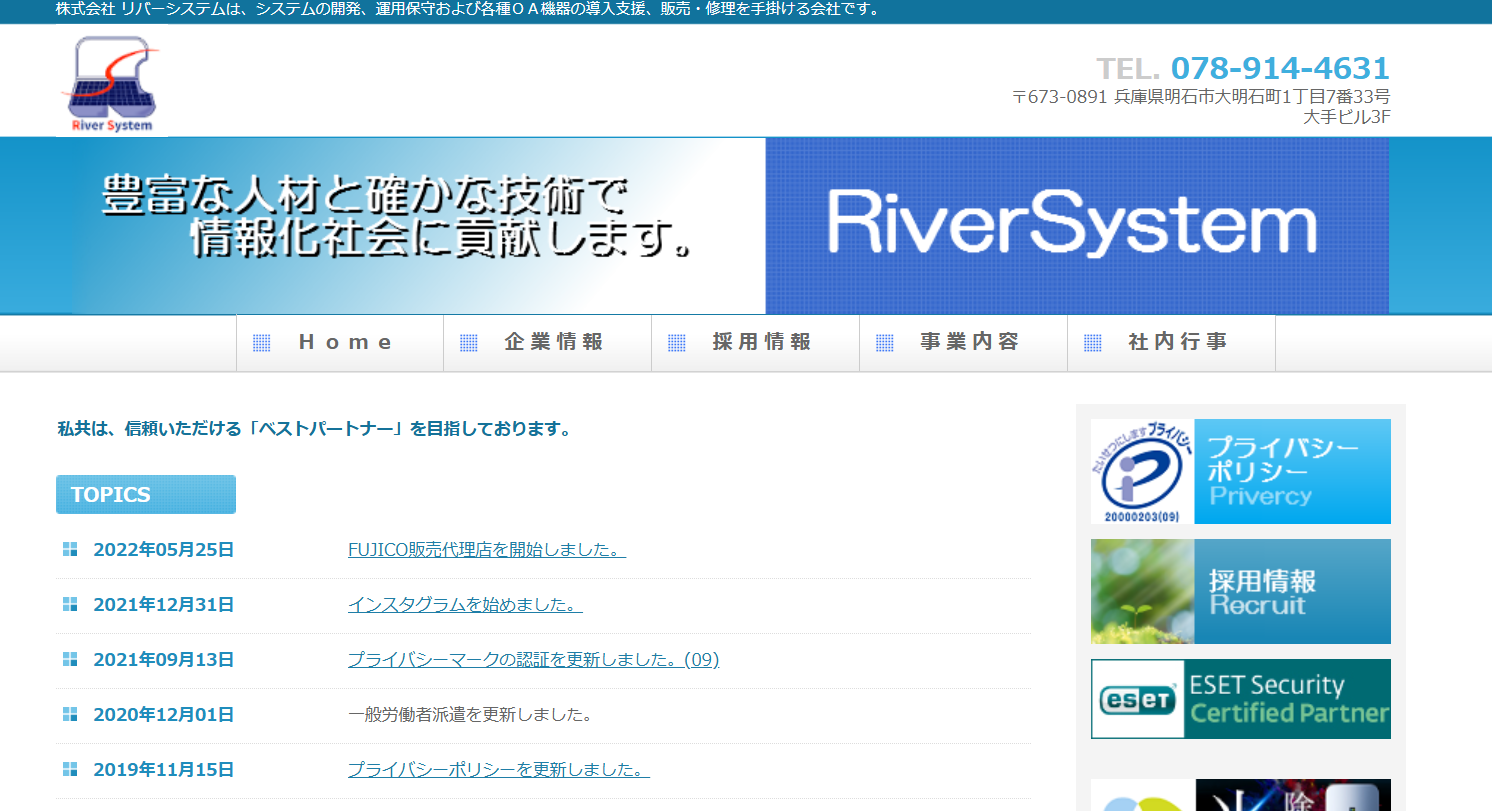Click the grid icon beside 事業内容
1492x811 pixels.
click(885, 343)
